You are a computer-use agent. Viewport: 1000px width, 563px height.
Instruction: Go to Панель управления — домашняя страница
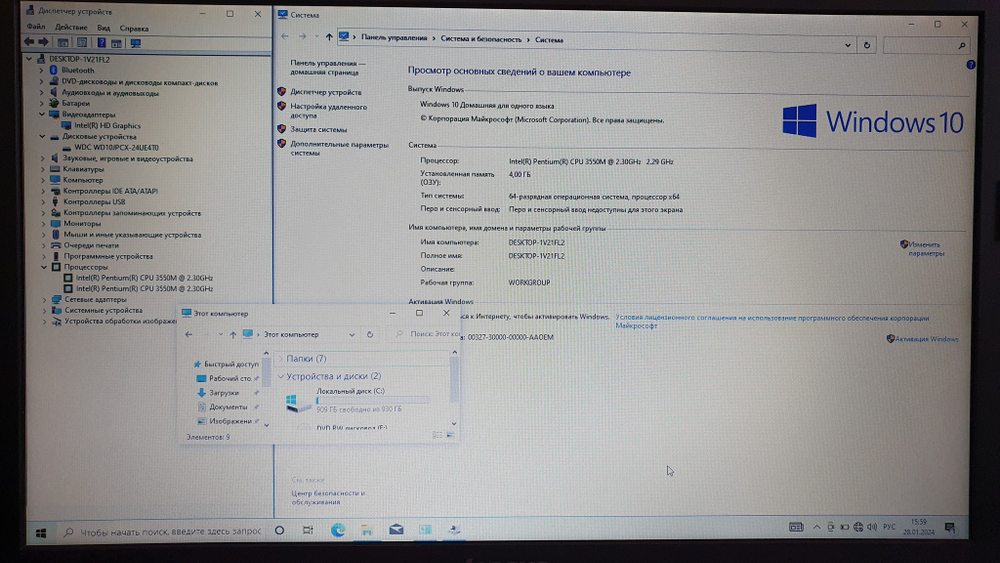tap(328, 68)
